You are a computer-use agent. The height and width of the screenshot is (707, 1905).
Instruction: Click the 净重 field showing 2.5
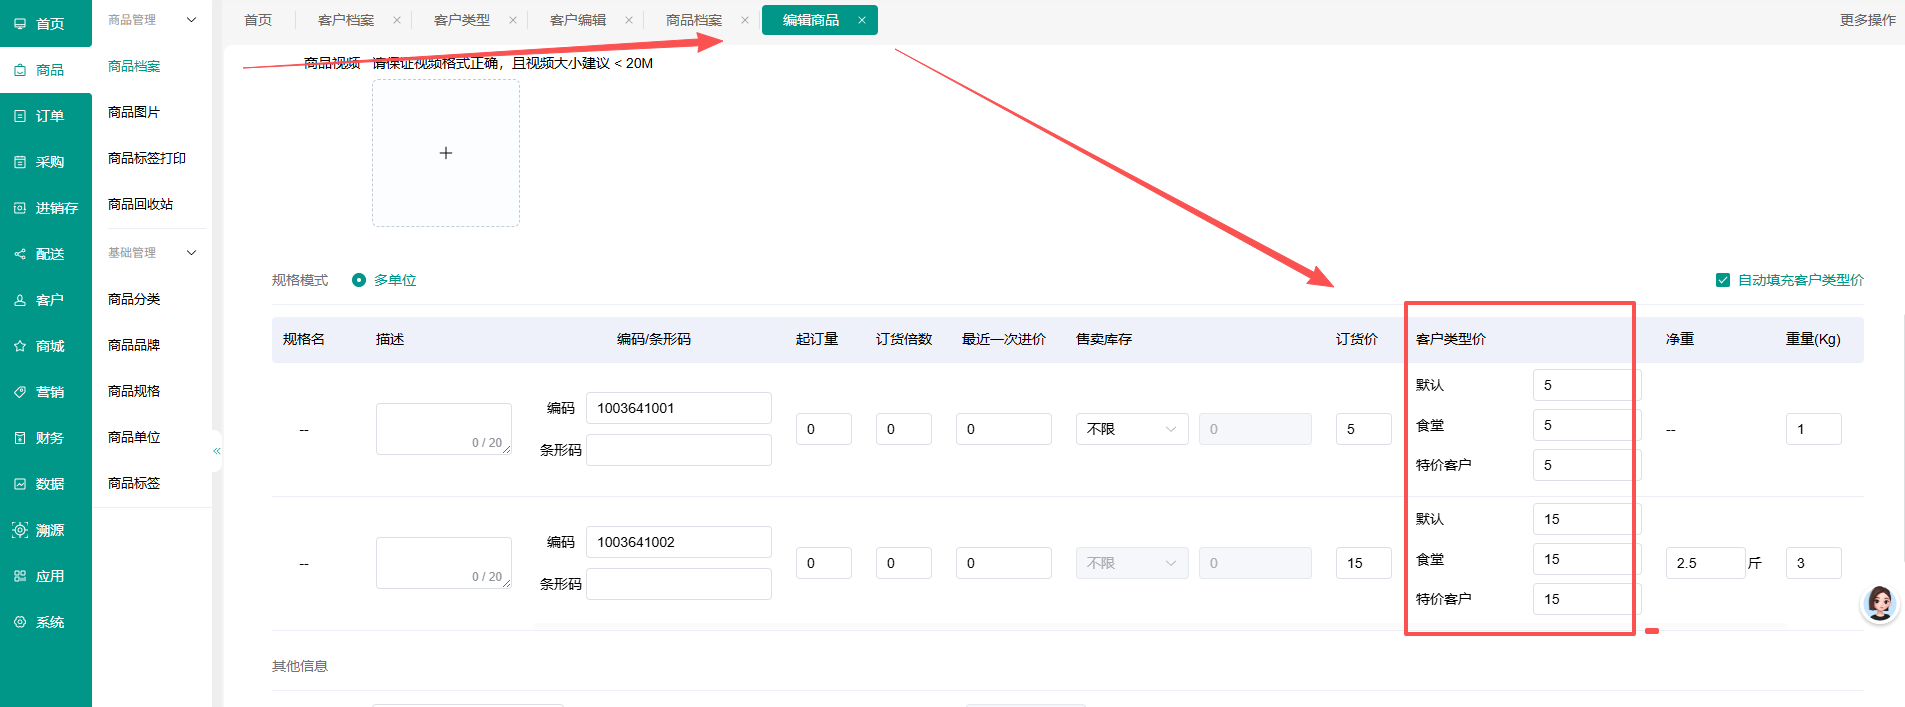click(x=1705, y=563)
